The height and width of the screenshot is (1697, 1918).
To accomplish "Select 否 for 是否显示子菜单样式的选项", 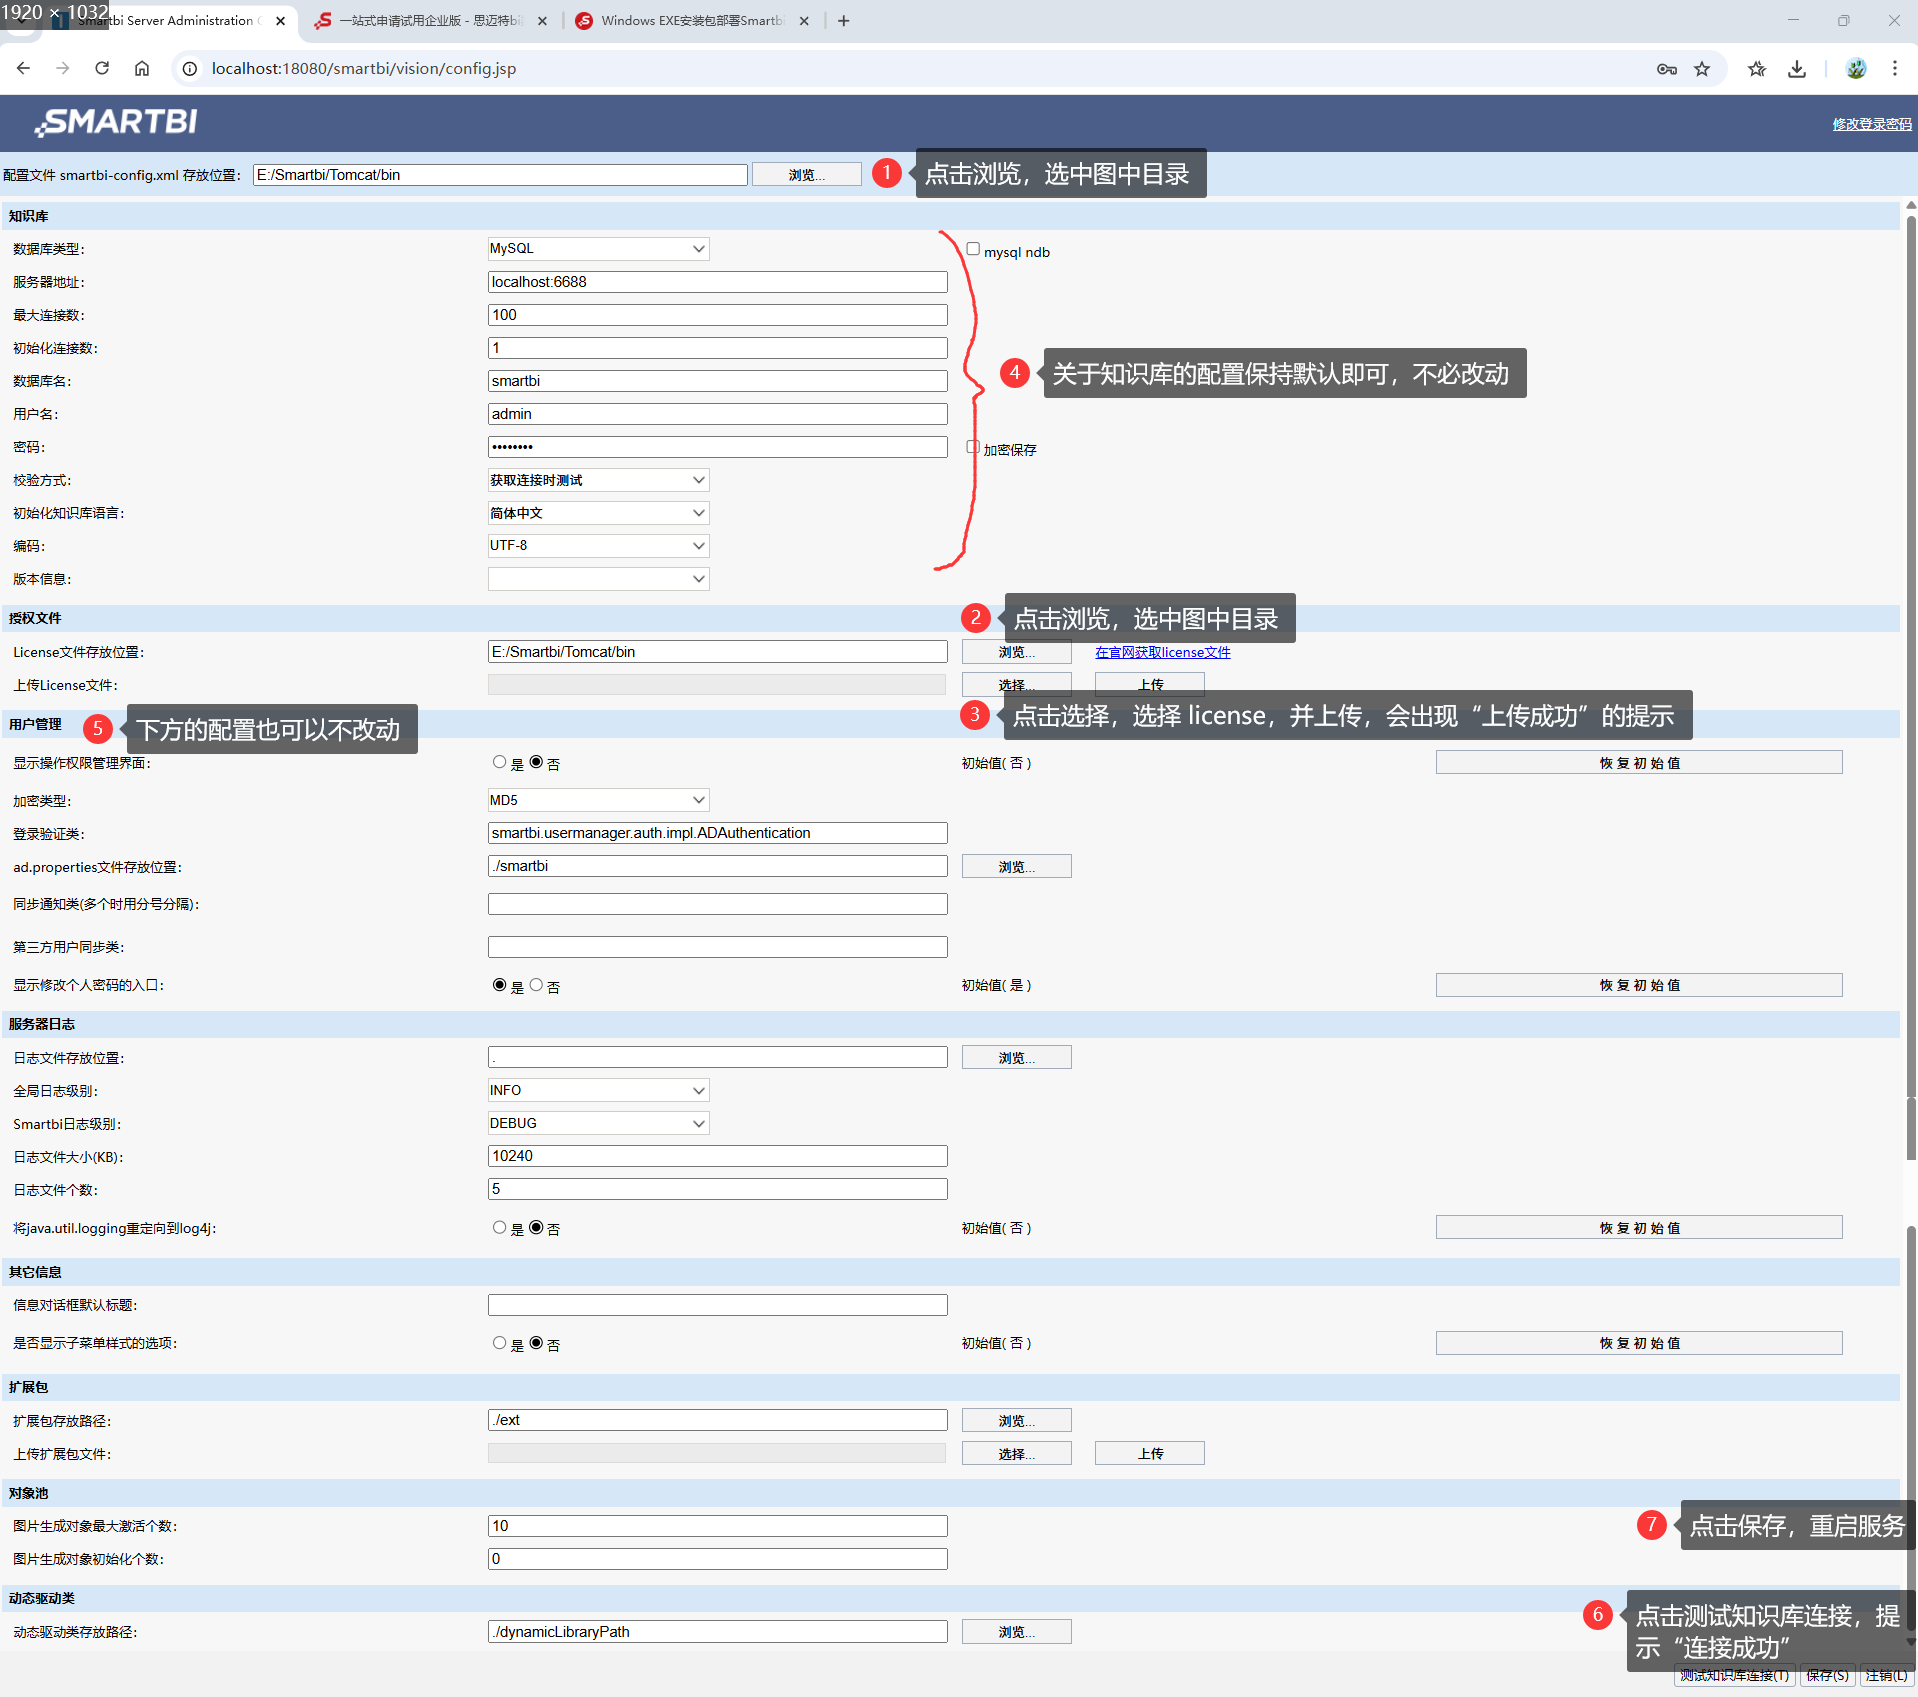I will tap(536, 1343).
